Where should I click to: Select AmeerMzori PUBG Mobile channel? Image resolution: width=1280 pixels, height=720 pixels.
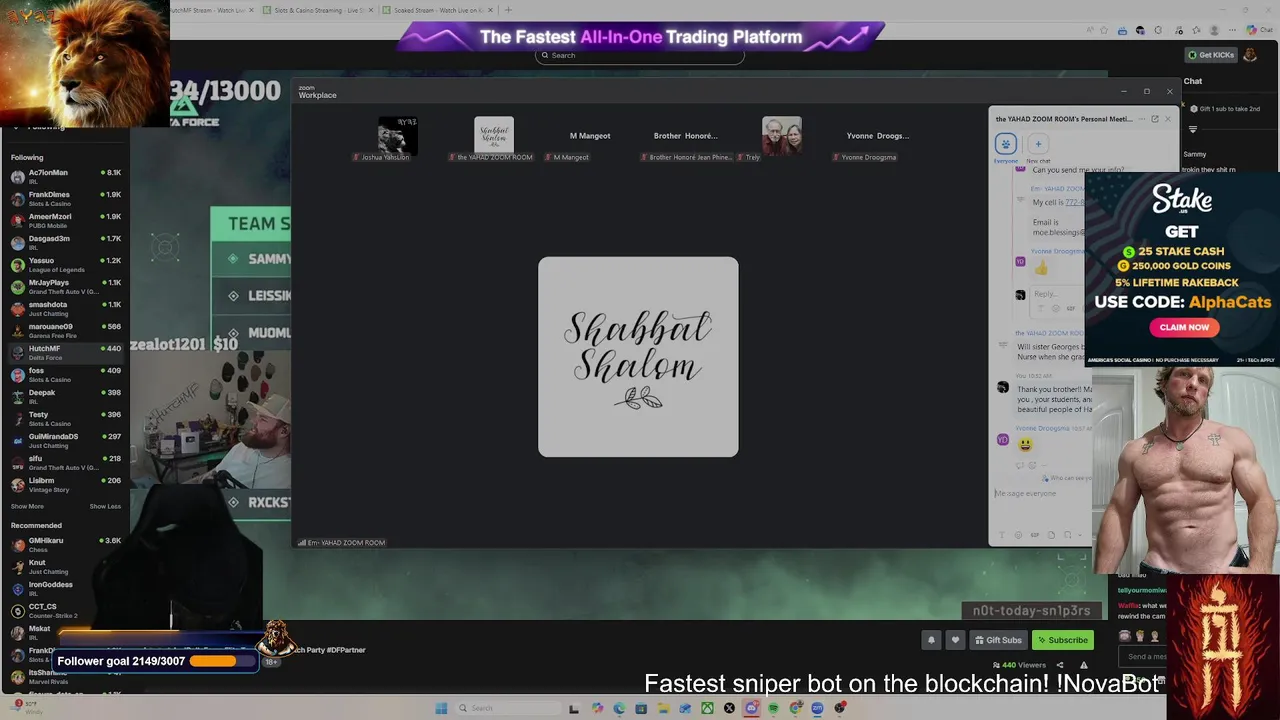point(65,221)
